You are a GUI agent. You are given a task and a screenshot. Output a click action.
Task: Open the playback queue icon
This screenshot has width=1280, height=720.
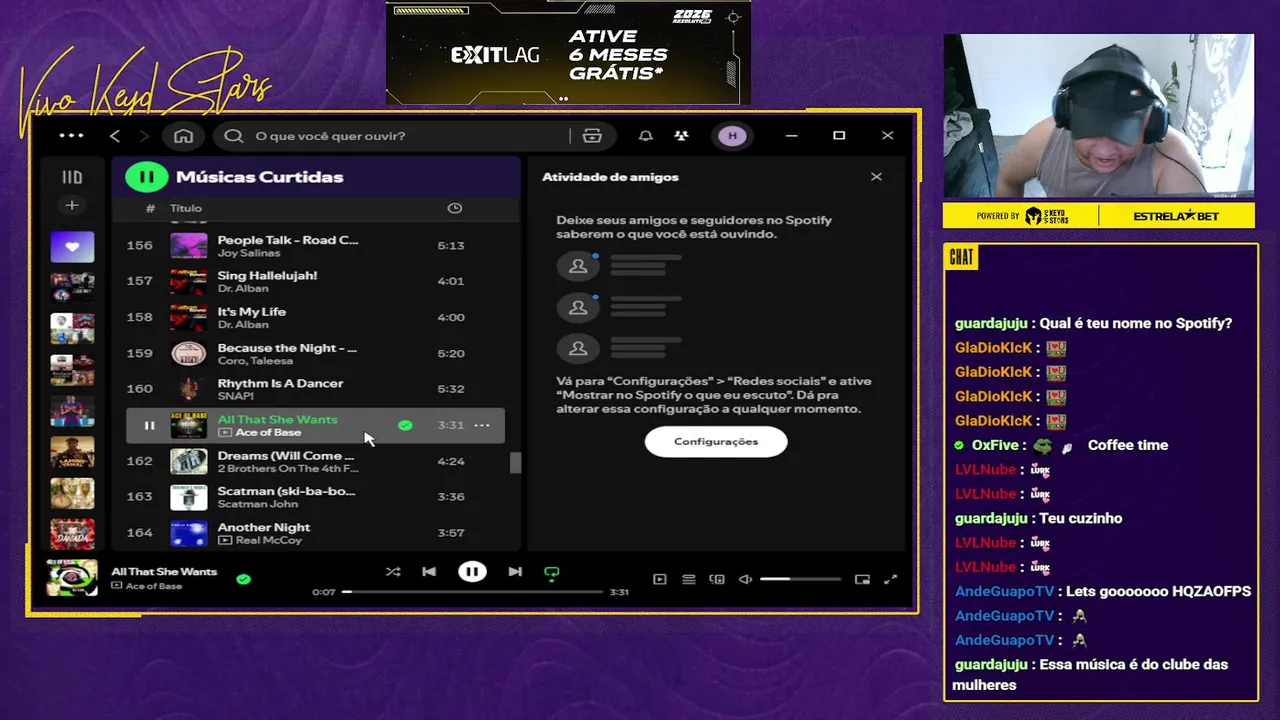688,579
